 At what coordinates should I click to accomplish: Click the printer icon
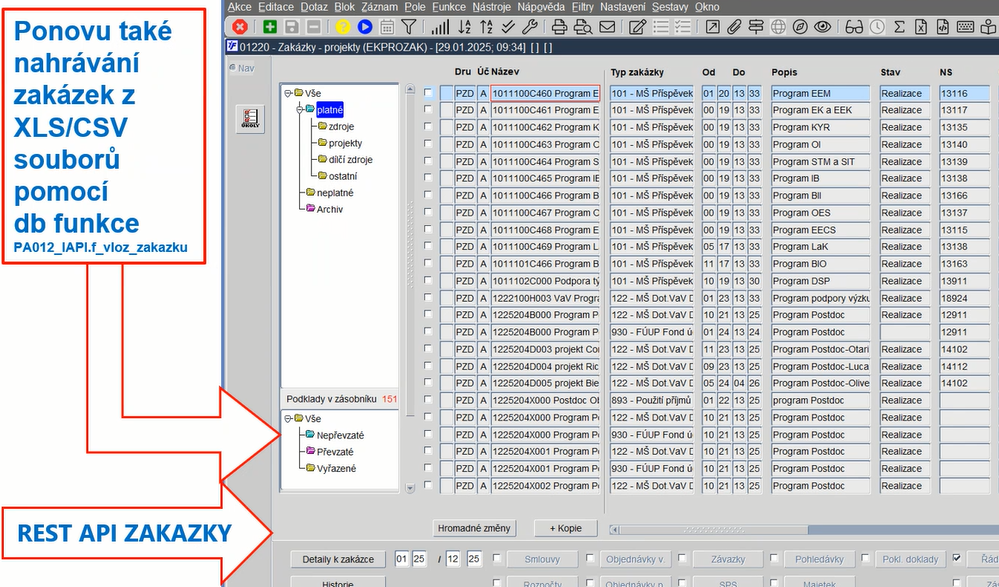coord(559,27)
